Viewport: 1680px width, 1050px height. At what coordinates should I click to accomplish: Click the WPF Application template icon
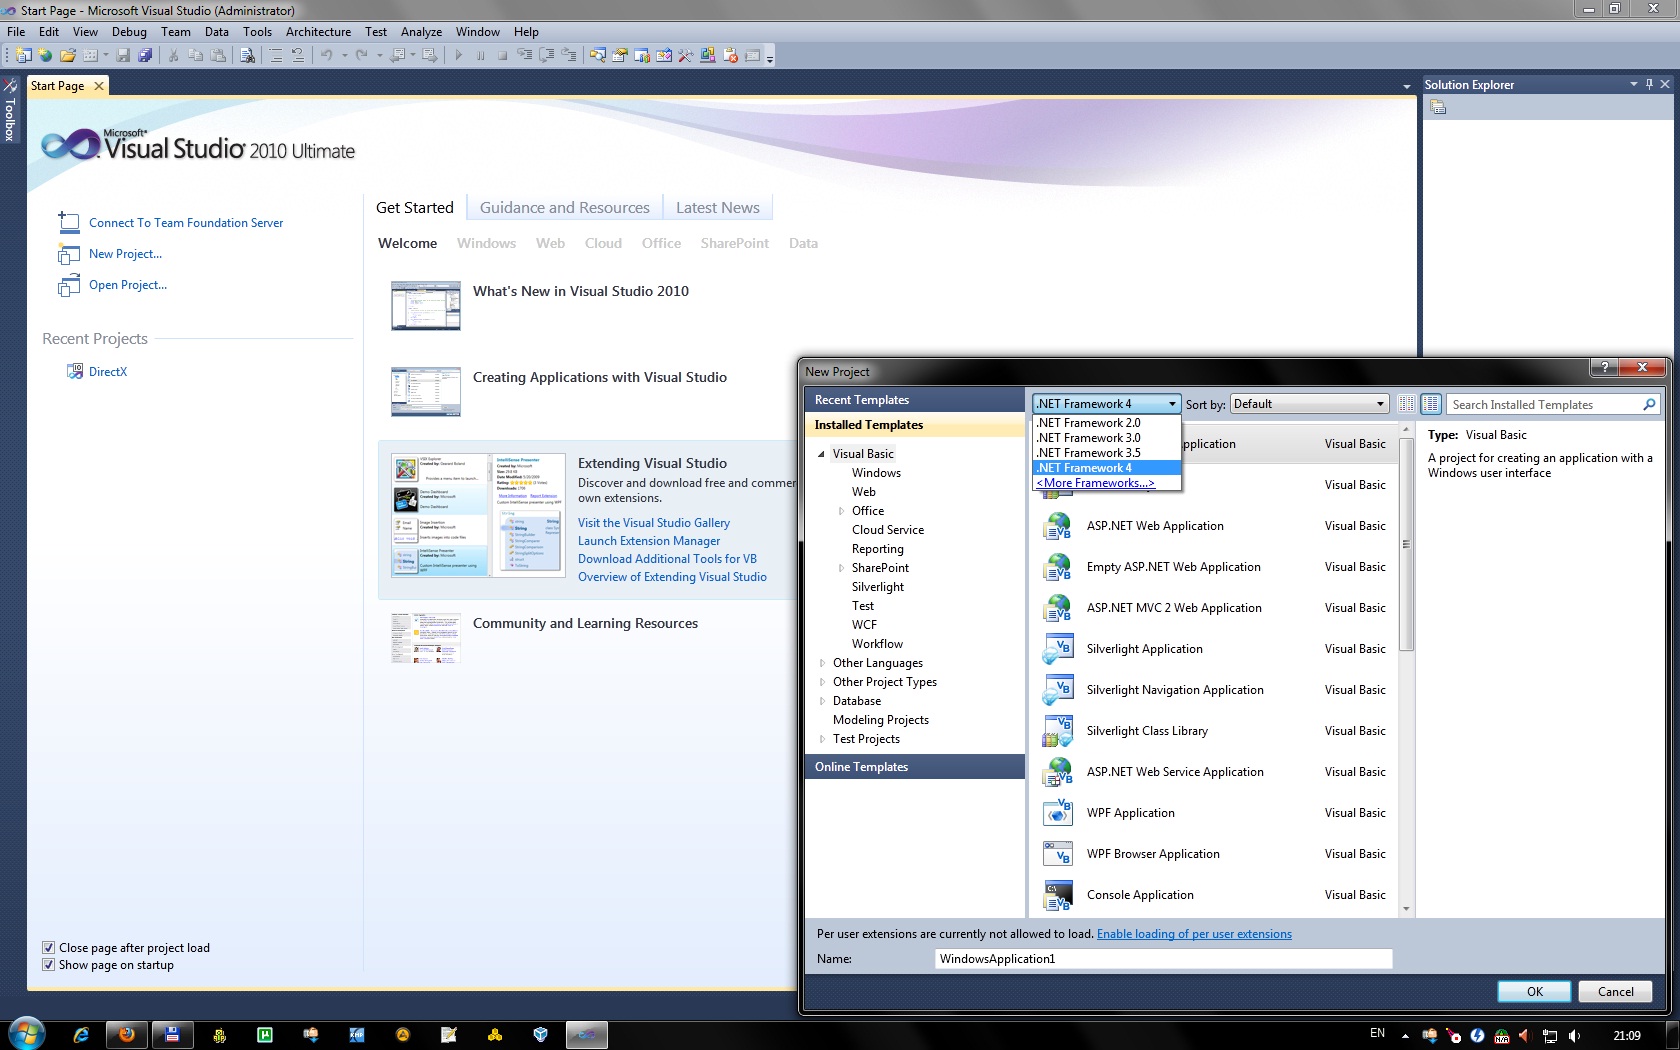tap(1057, 813)
